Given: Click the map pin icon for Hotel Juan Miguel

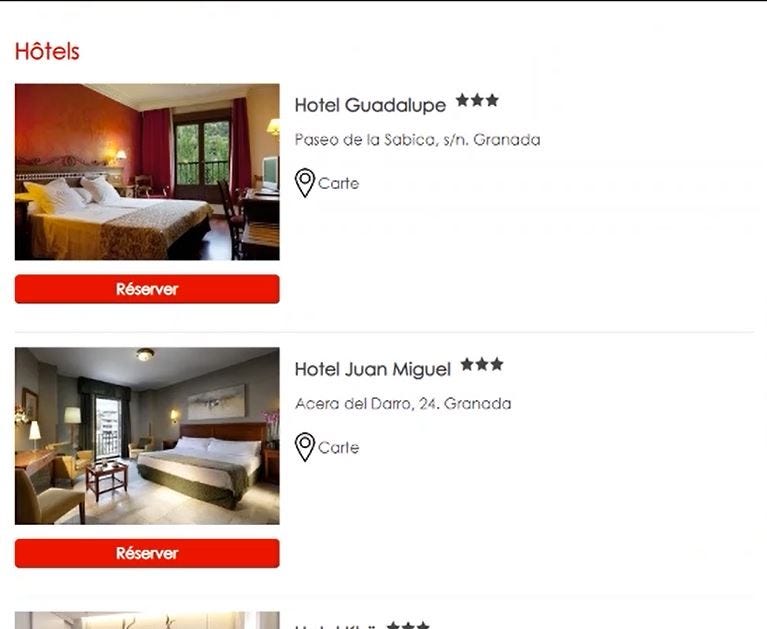Looking at the screenshot, I should 305,447.
